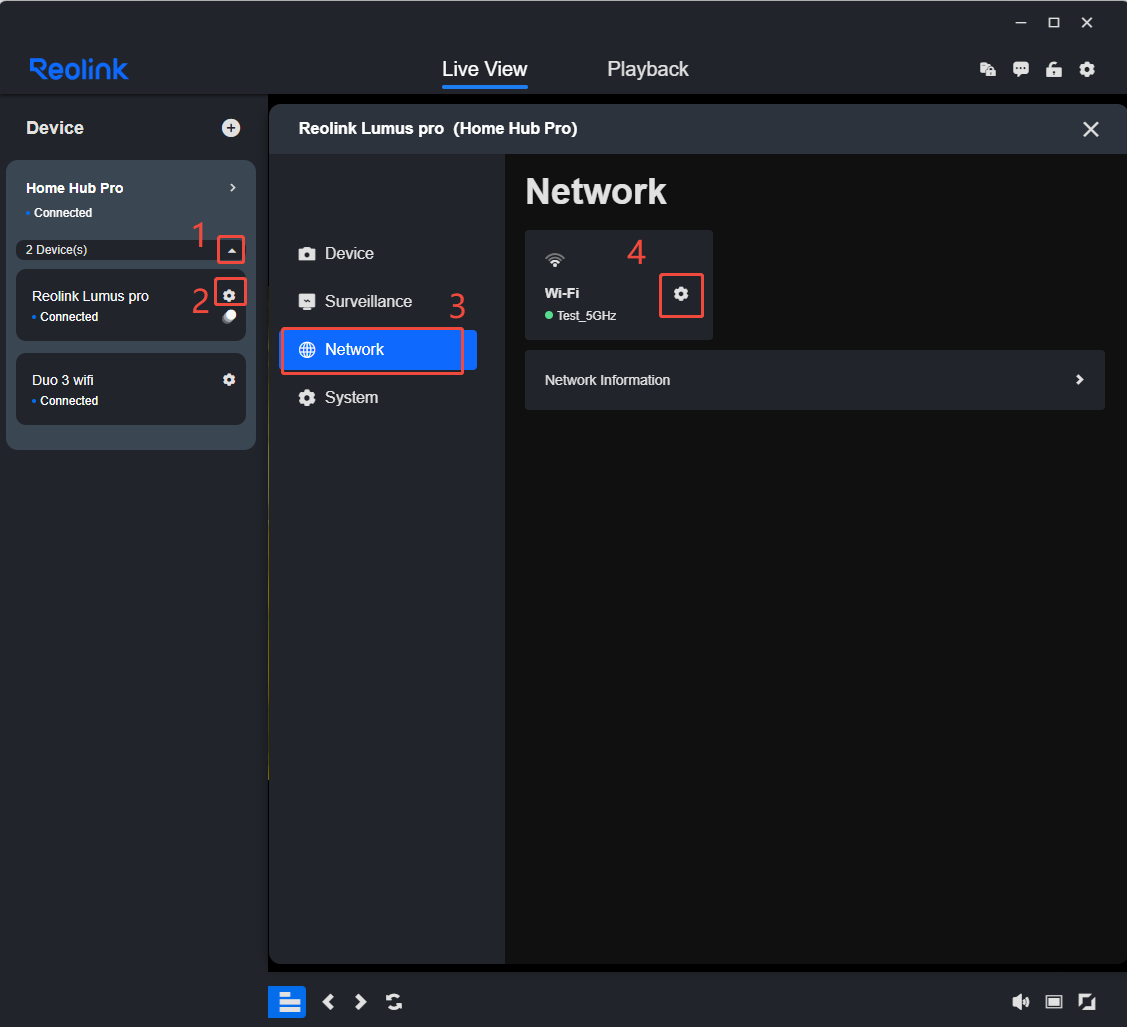Click the Wi-Fi signal icon

[x=554, y=259]
